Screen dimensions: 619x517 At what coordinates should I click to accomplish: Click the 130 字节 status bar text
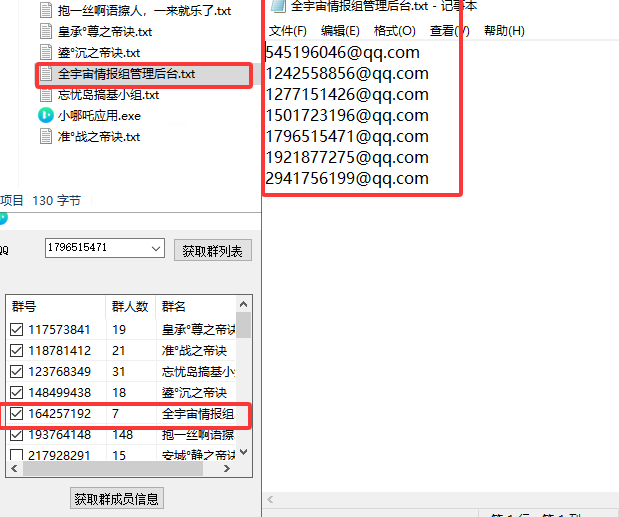56,200
